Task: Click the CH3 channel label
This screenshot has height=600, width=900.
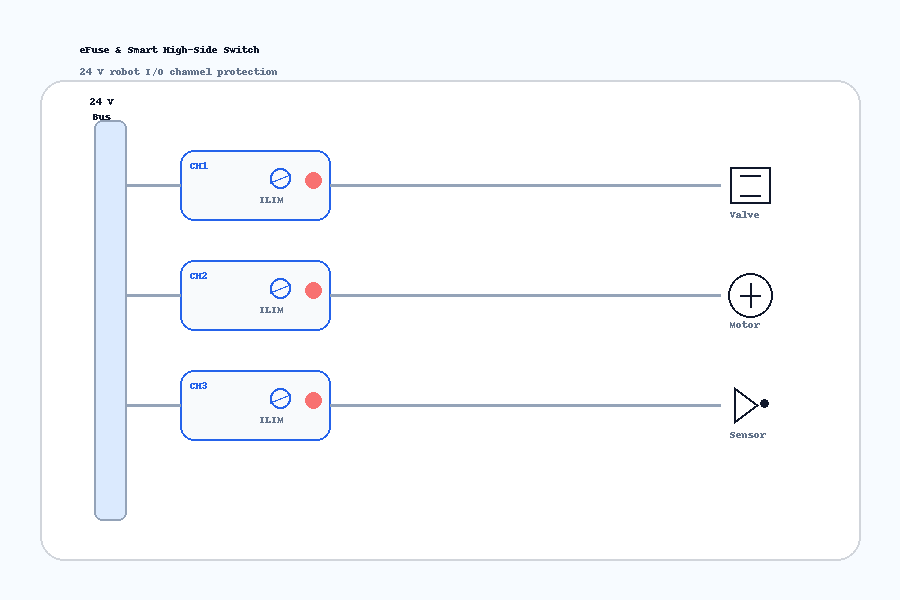Action: [x=199, y=386]
